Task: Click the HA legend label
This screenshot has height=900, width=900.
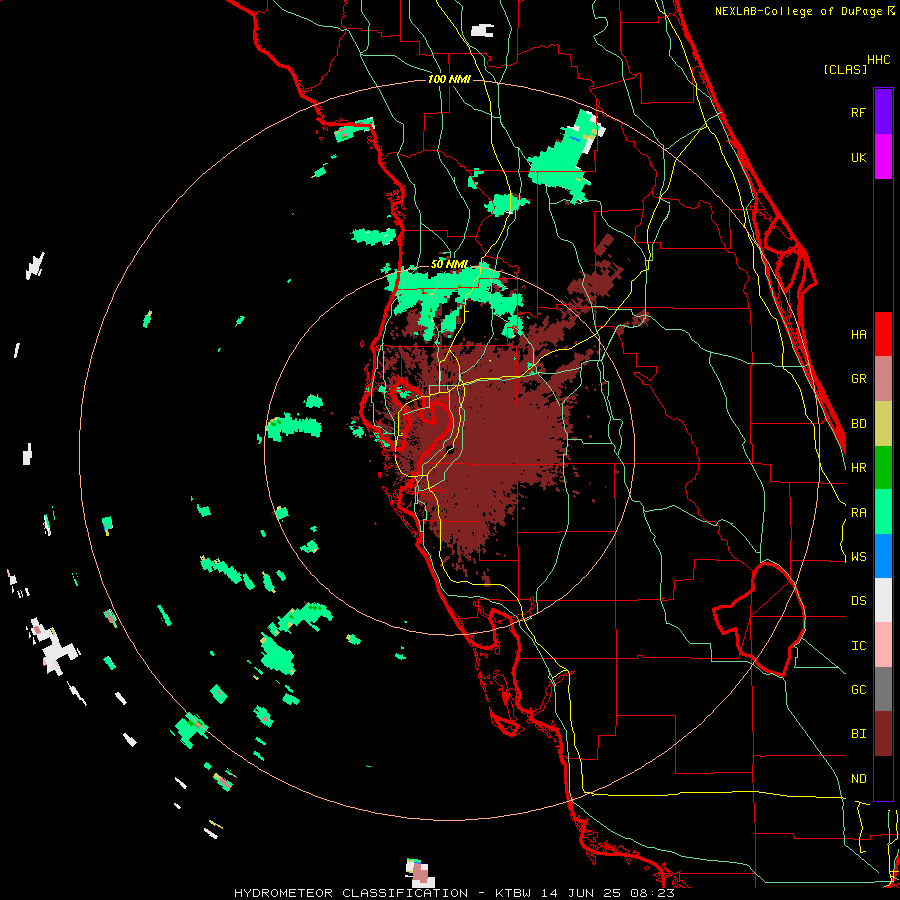Action: [x=858, y=334]
